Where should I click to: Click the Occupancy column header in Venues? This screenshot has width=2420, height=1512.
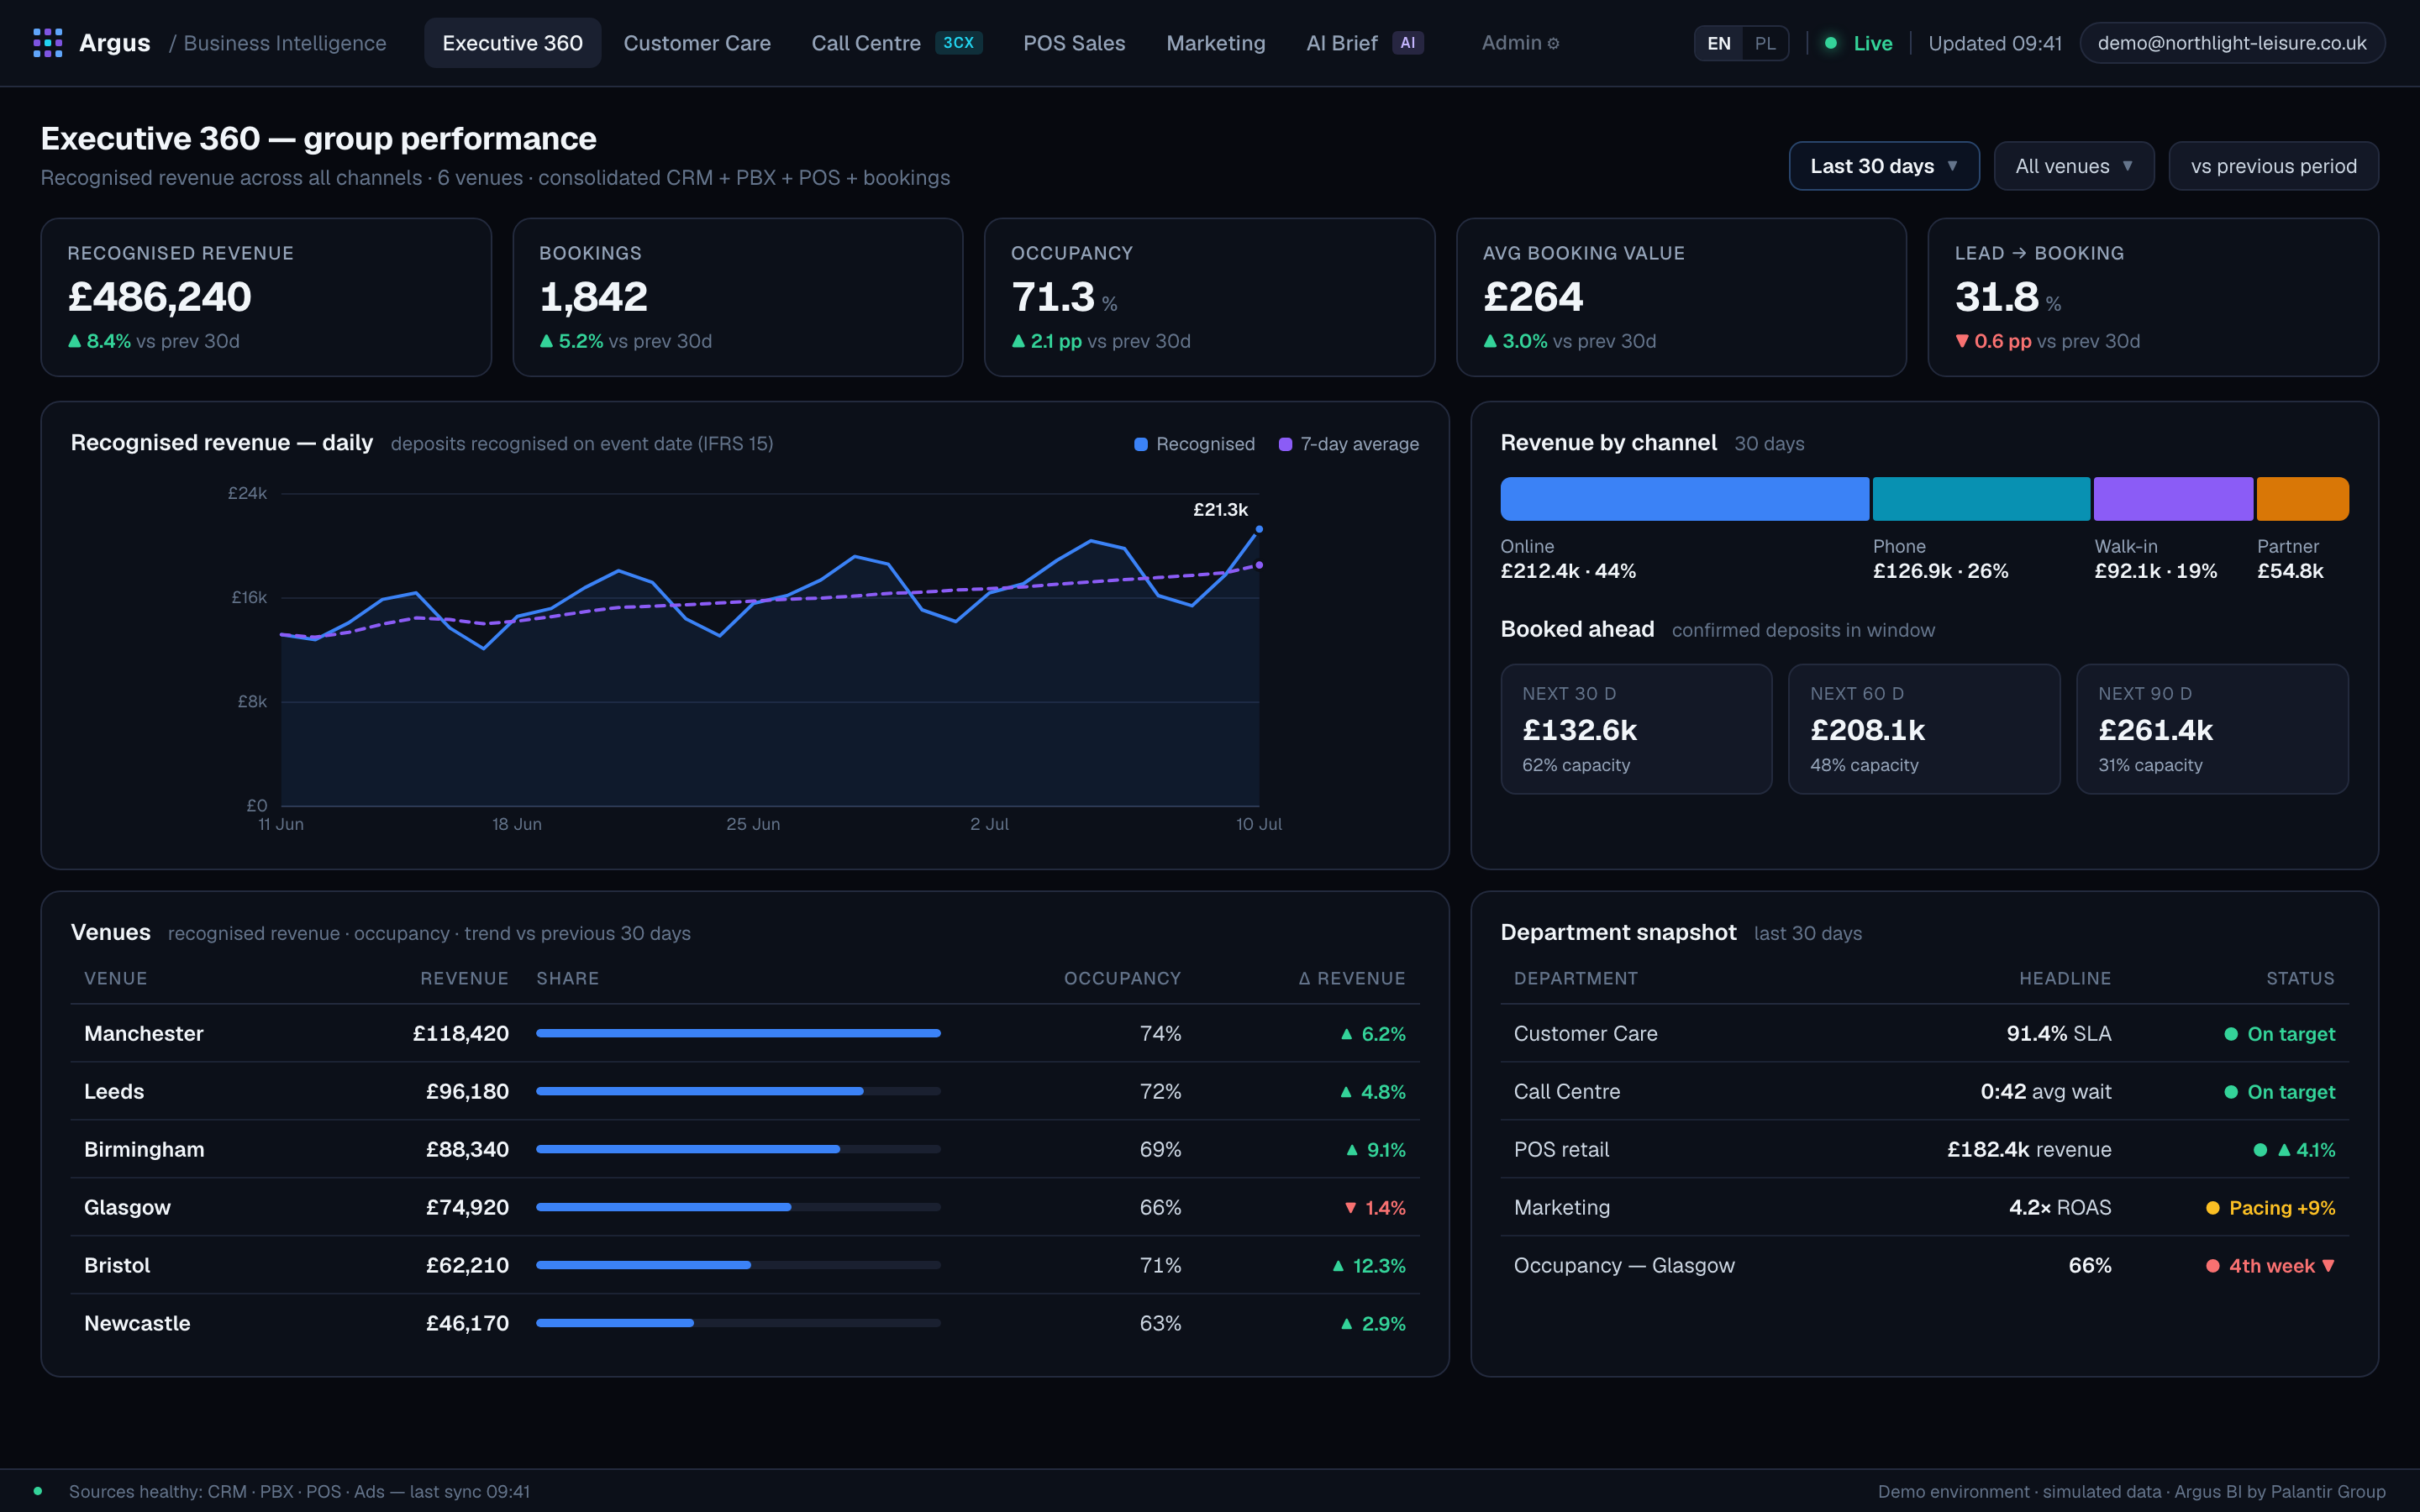(x=1122, y=978)
